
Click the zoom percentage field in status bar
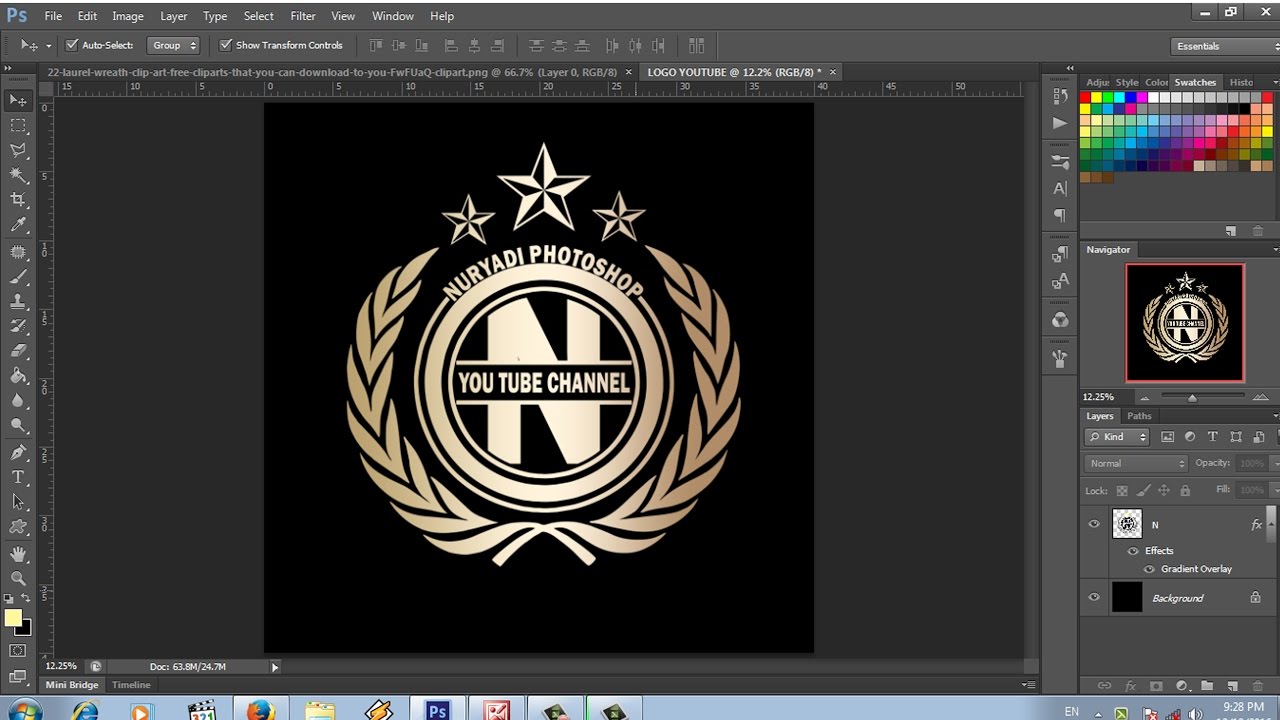click(x=61, y=666)
